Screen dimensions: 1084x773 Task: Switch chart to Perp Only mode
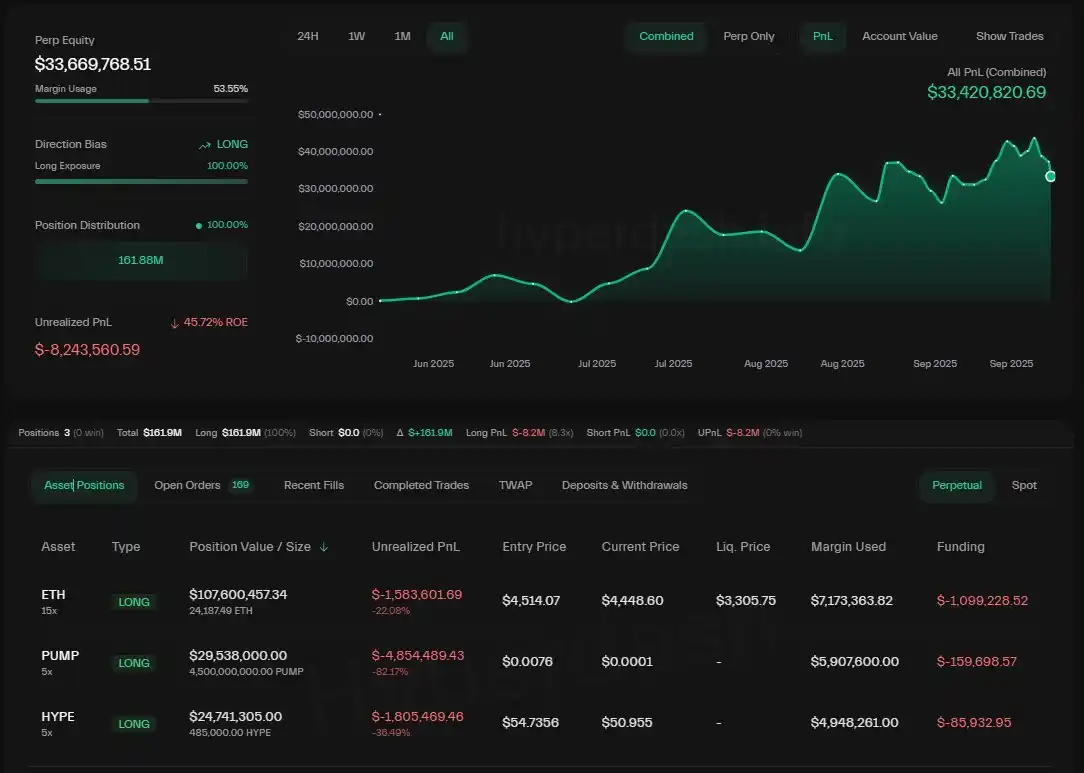point(749,36)
